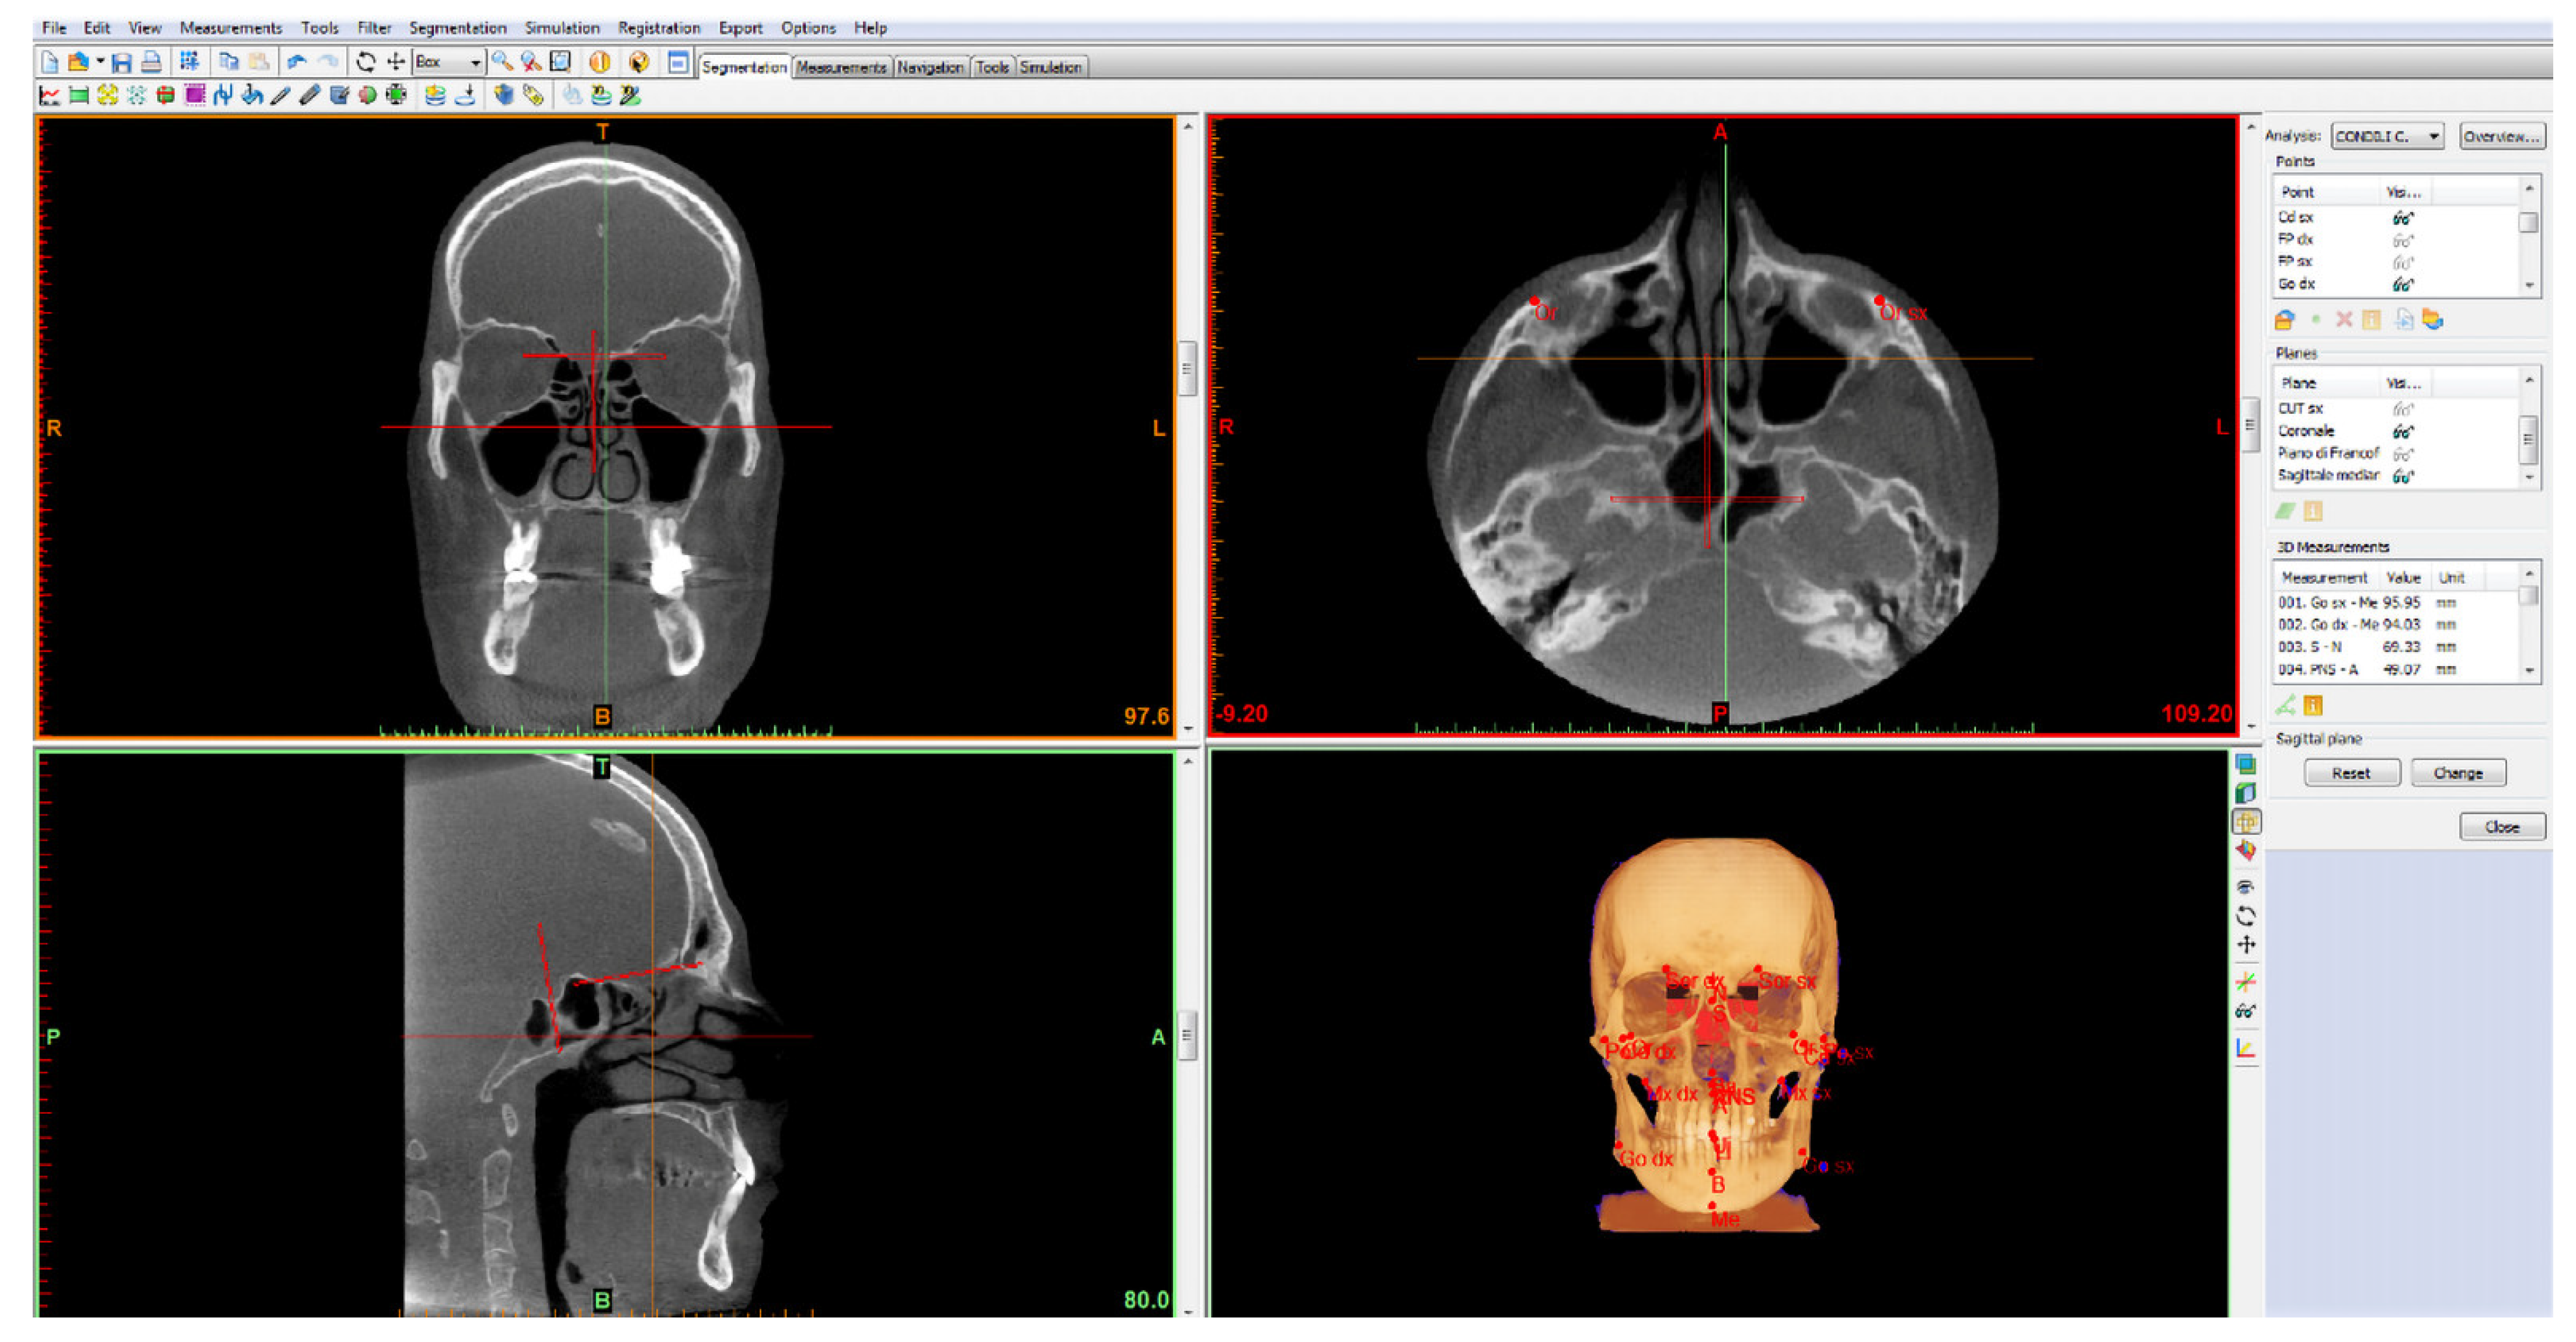Image resolution: width=2576 pixels, height=1342 pixels.
Task: Click the Reset sagittal plane button
Action: pos(2351,773)
